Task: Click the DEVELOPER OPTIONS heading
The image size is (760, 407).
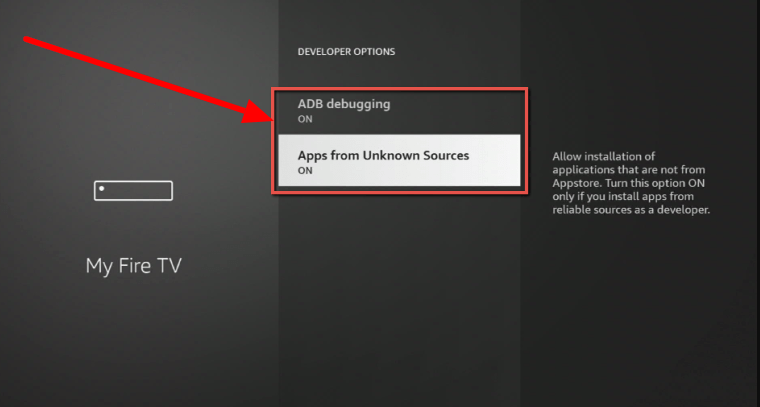Action: click(x=346, y=51)
